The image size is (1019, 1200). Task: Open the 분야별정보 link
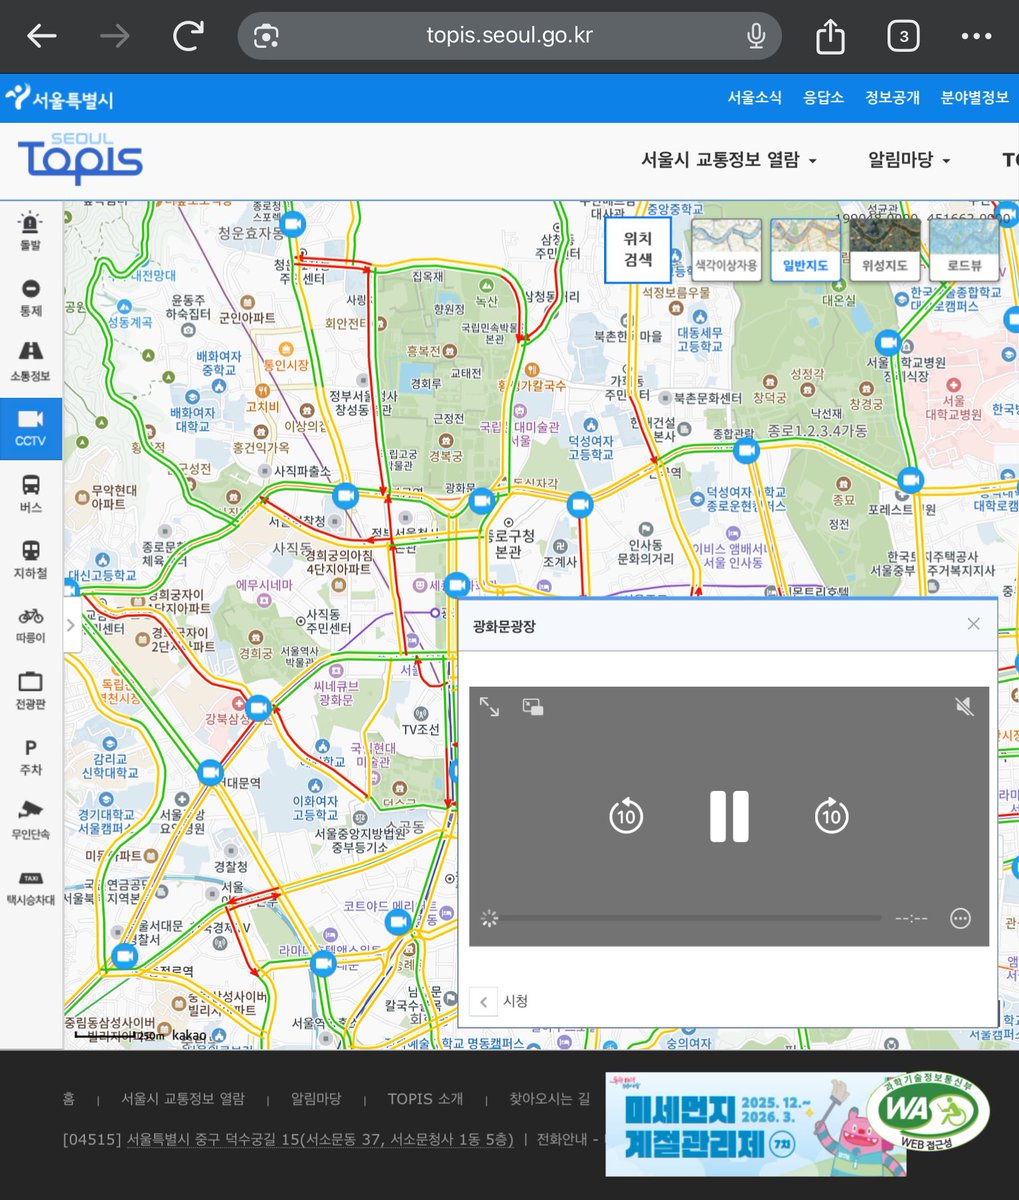(974, 98)
